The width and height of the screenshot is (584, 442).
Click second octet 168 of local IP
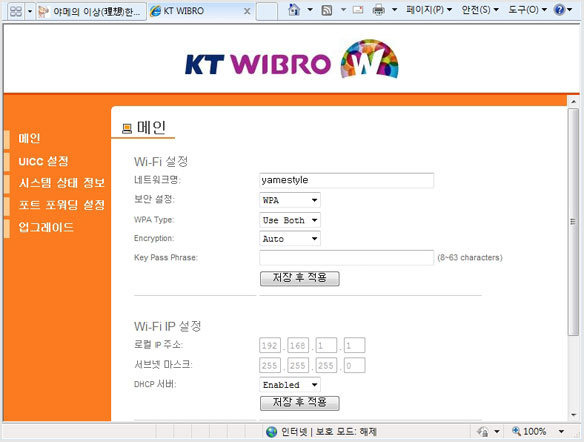coord(298,346)
